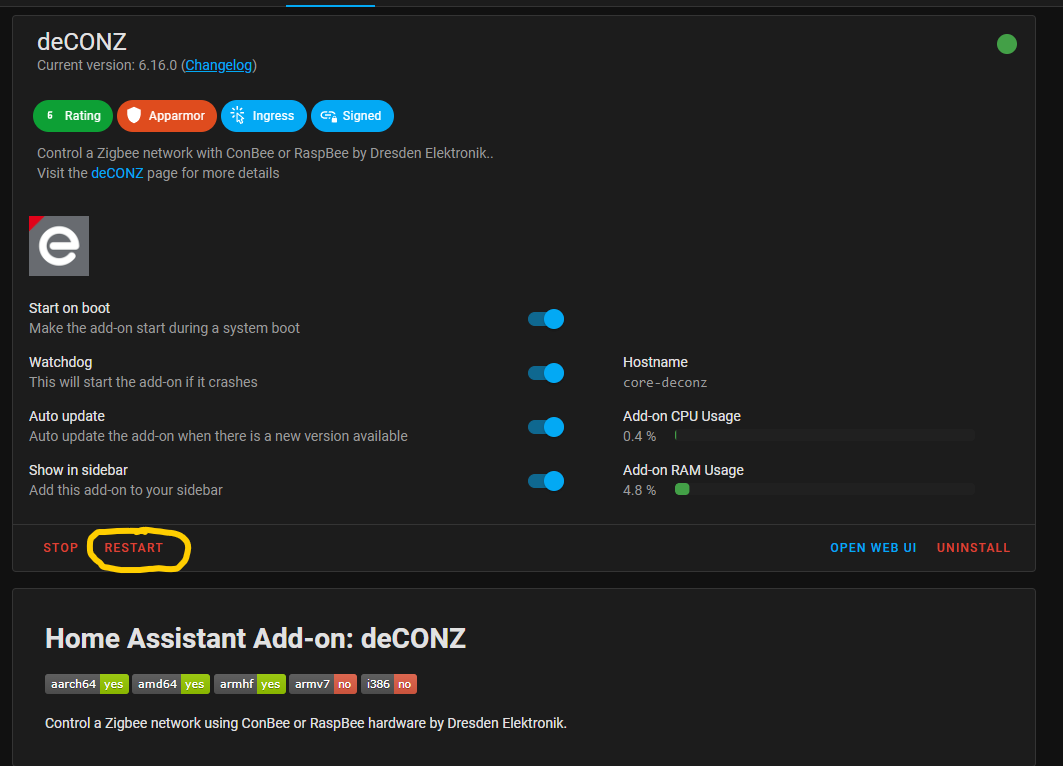Click the Show in sidebar label

click(79, 470)
